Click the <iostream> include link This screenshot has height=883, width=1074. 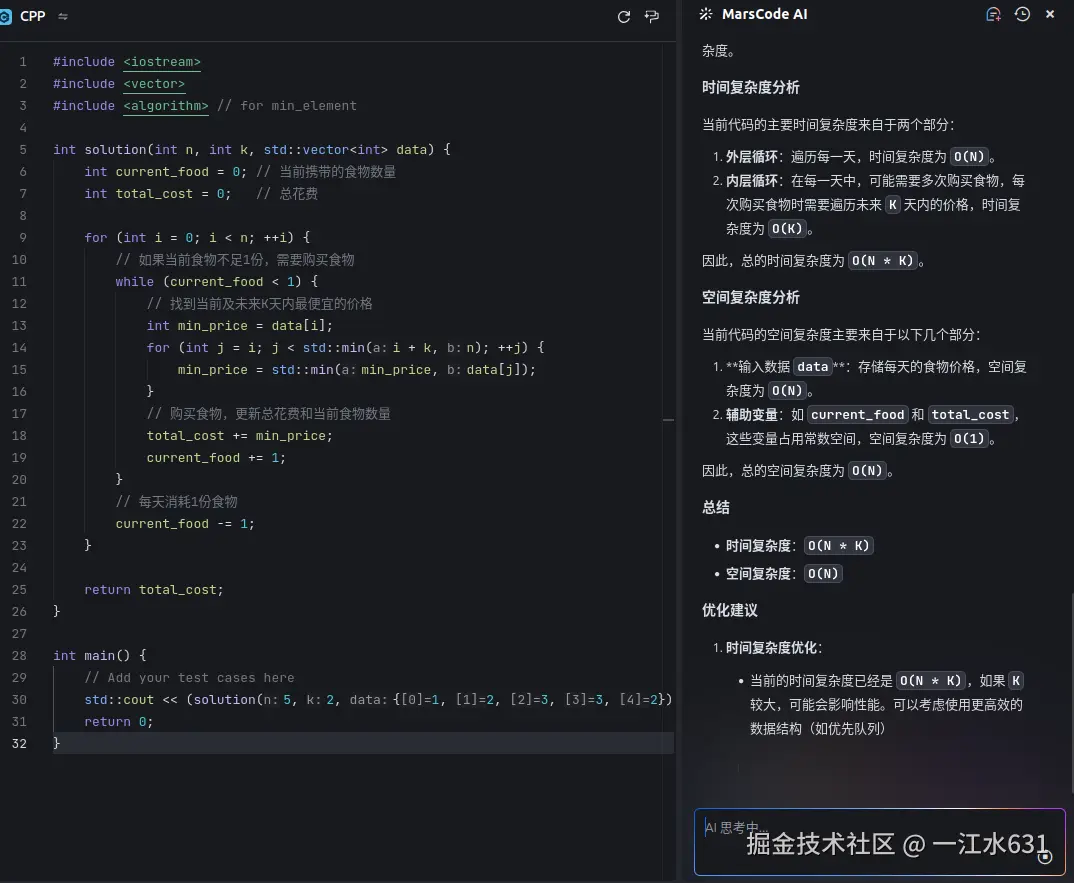point(162,62)
